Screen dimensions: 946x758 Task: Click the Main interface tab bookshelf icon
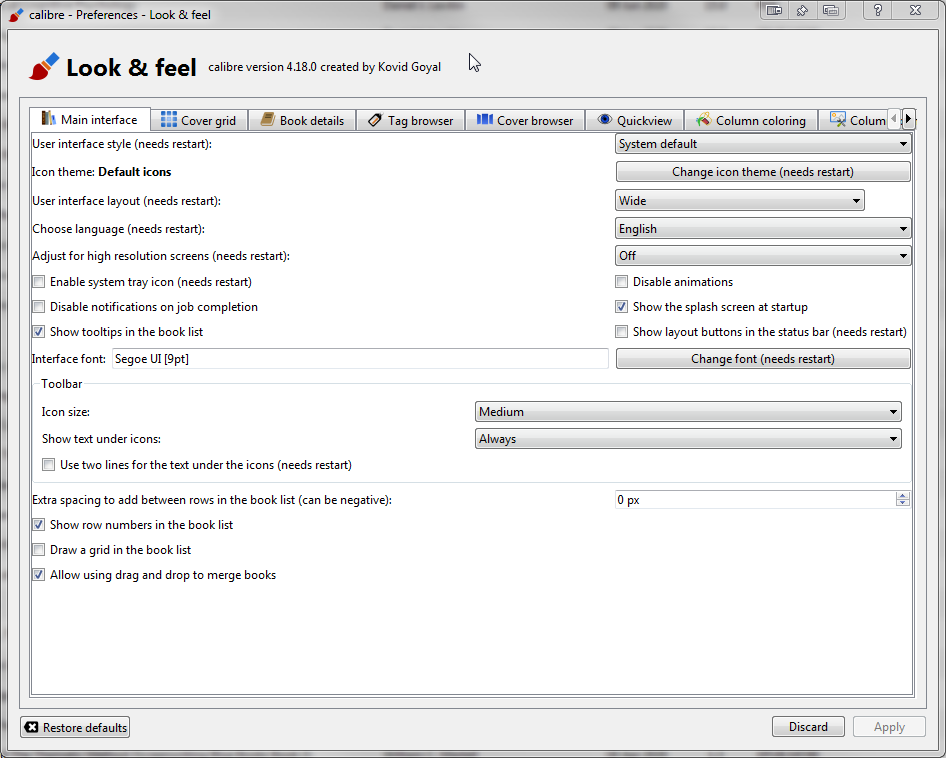tap(49, 119)
